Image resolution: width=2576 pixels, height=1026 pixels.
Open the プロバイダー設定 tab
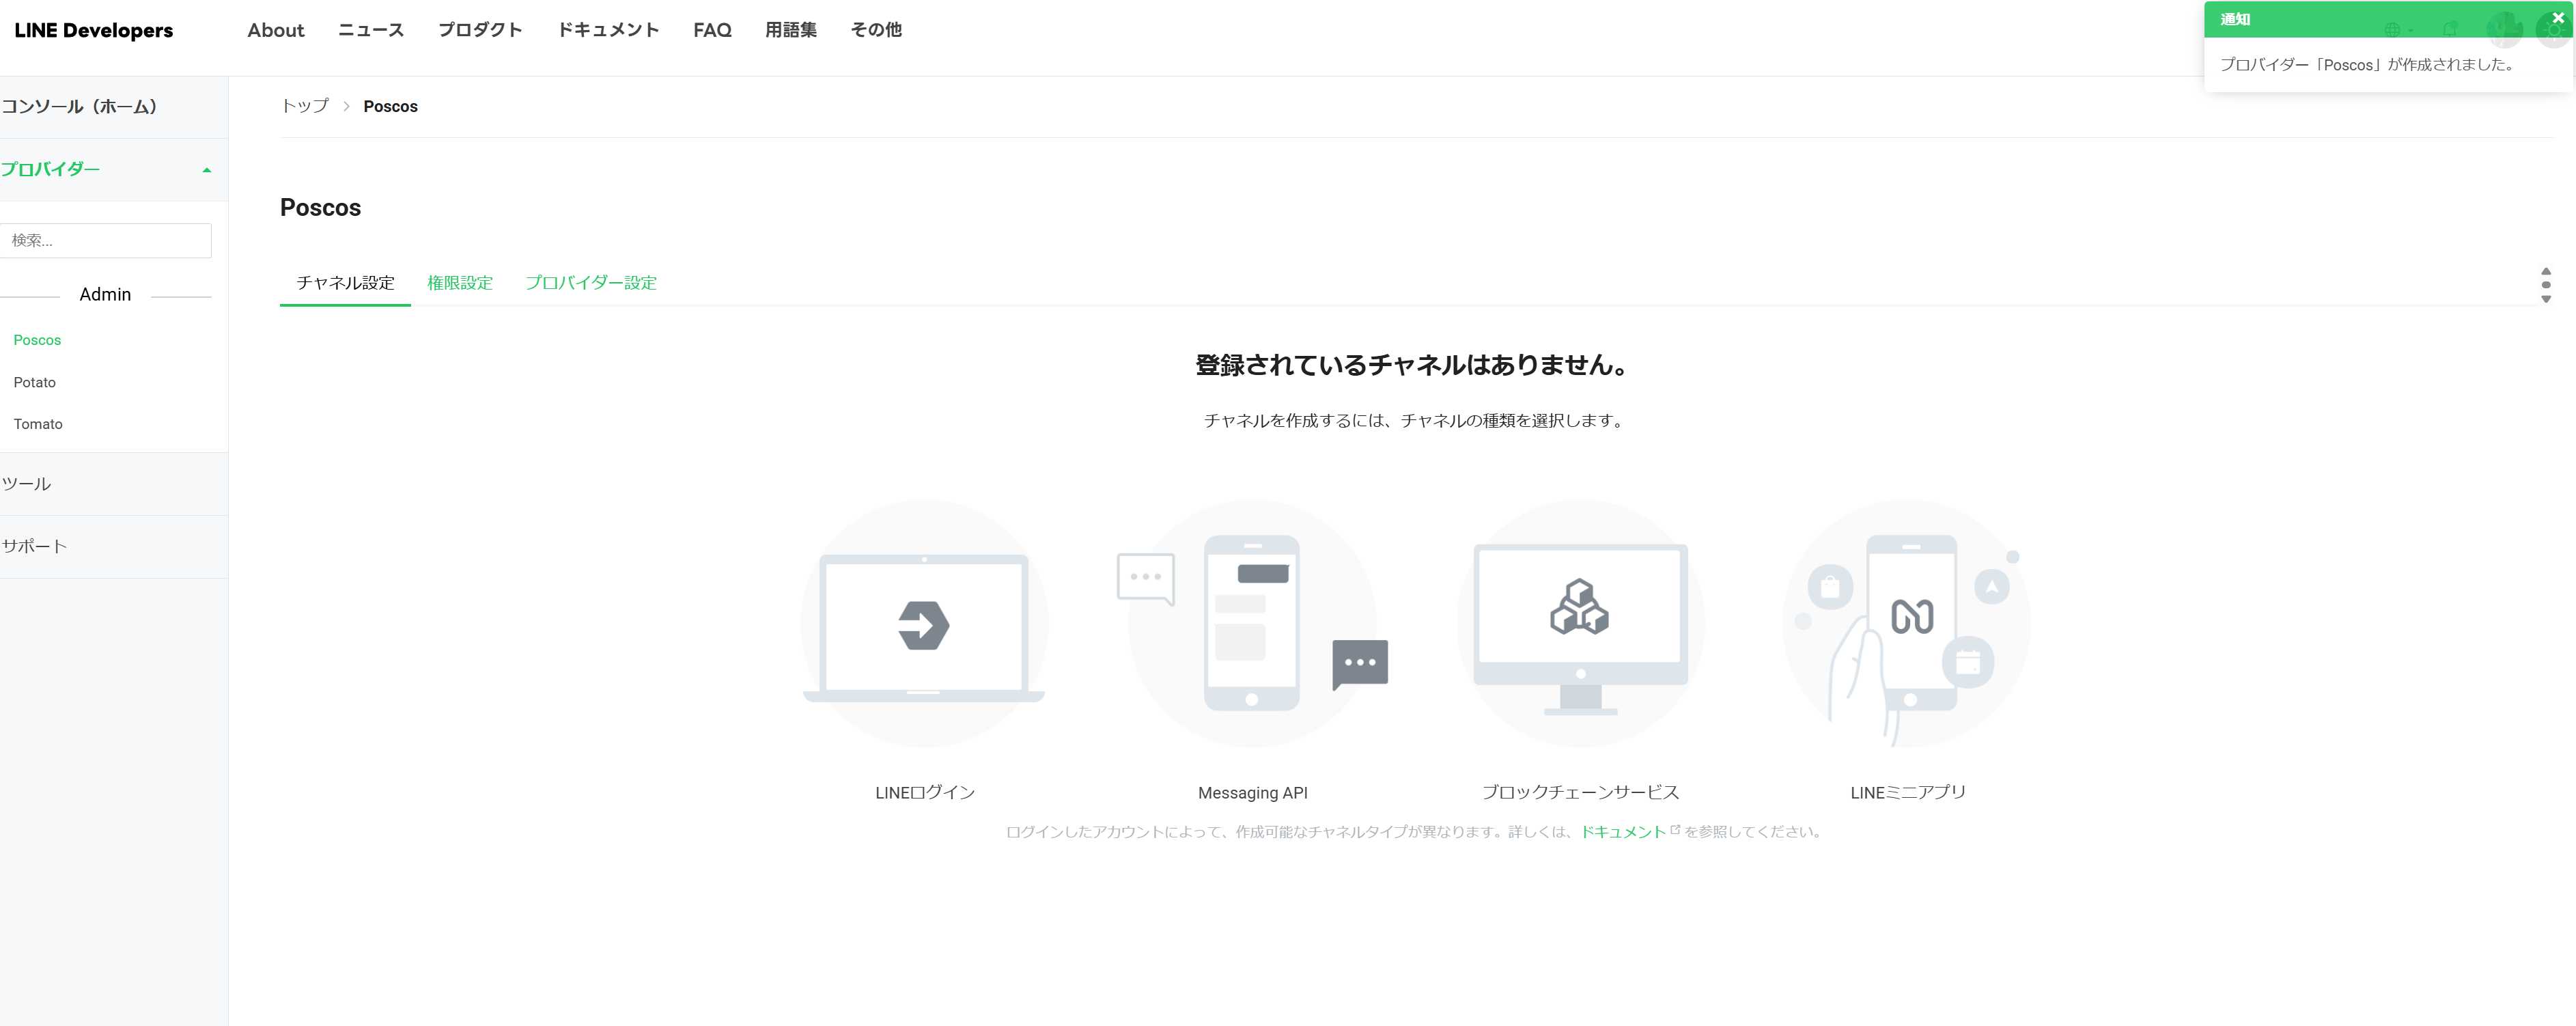[591, 283]
